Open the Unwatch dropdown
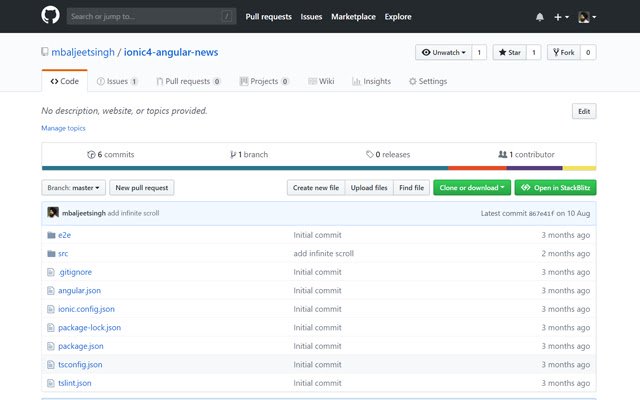Image resolution: width=640 pixels, height=400 pixels. pyautogui.click(x=443, y=52)
